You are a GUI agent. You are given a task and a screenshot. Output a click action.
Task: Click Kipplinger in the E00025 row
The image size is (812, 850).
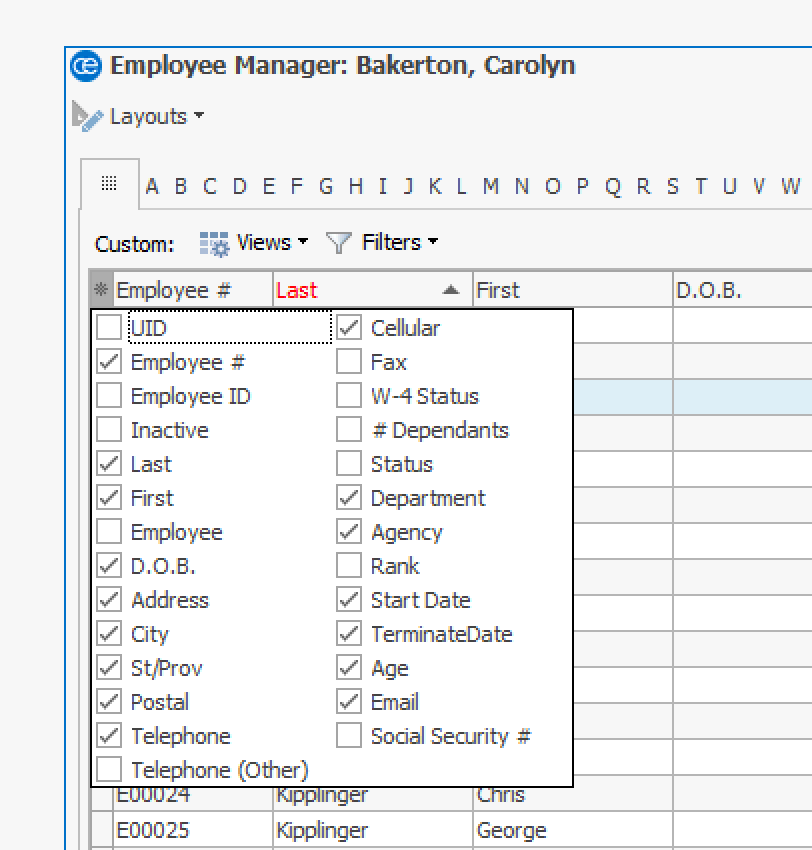[372, 829]
